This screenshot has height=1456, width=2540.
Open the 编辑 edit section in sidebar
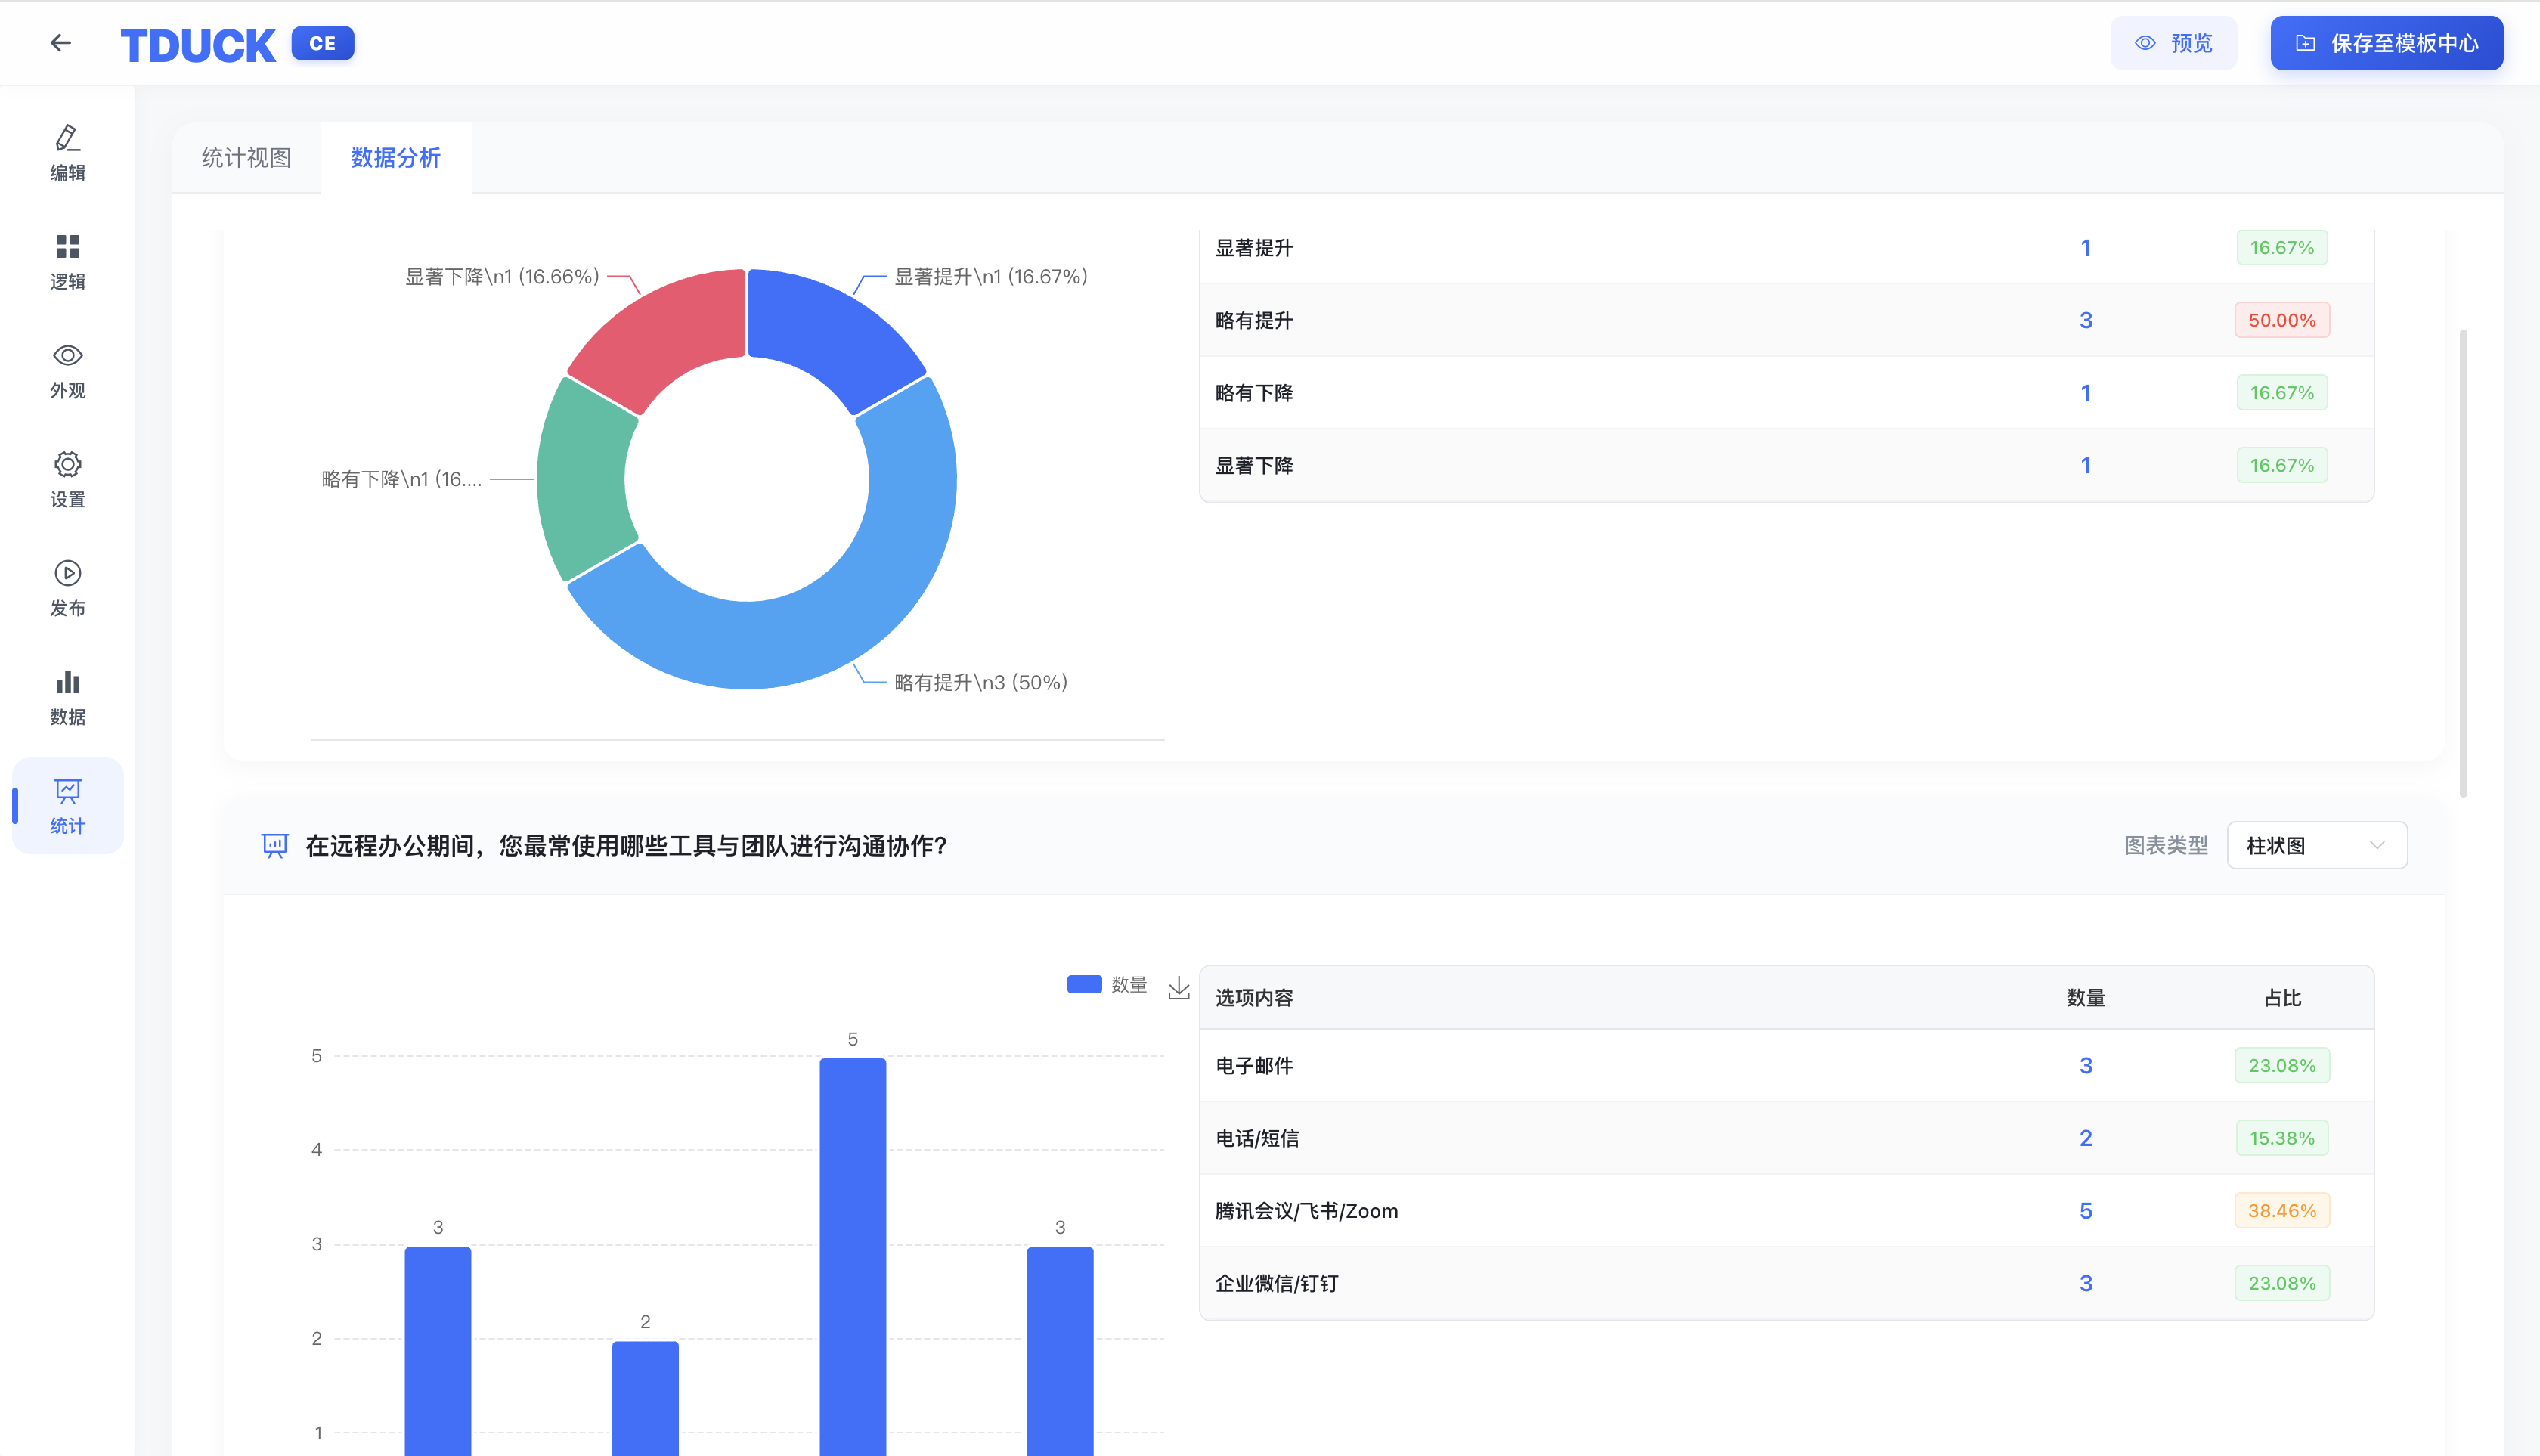tap(68, 153)
